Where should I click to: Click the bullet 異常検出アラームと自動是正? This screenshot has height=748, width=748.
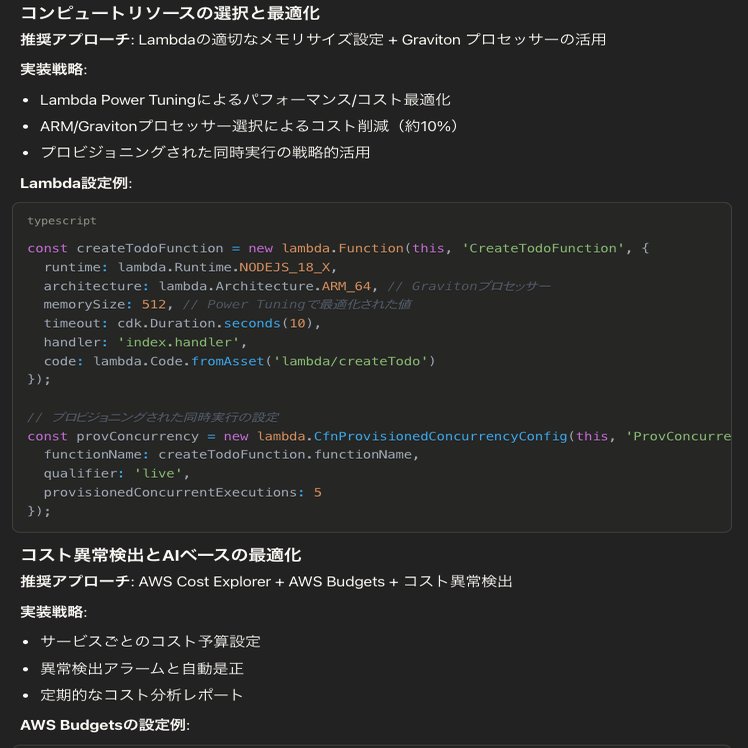tap(142, 668)
